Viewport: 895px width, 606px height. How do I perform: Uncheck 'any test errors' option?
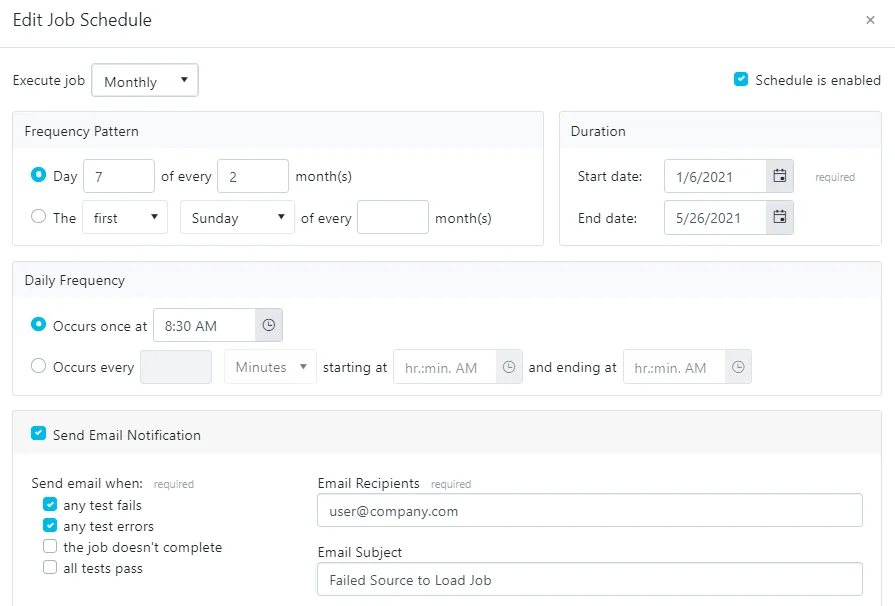pos(50,526)
